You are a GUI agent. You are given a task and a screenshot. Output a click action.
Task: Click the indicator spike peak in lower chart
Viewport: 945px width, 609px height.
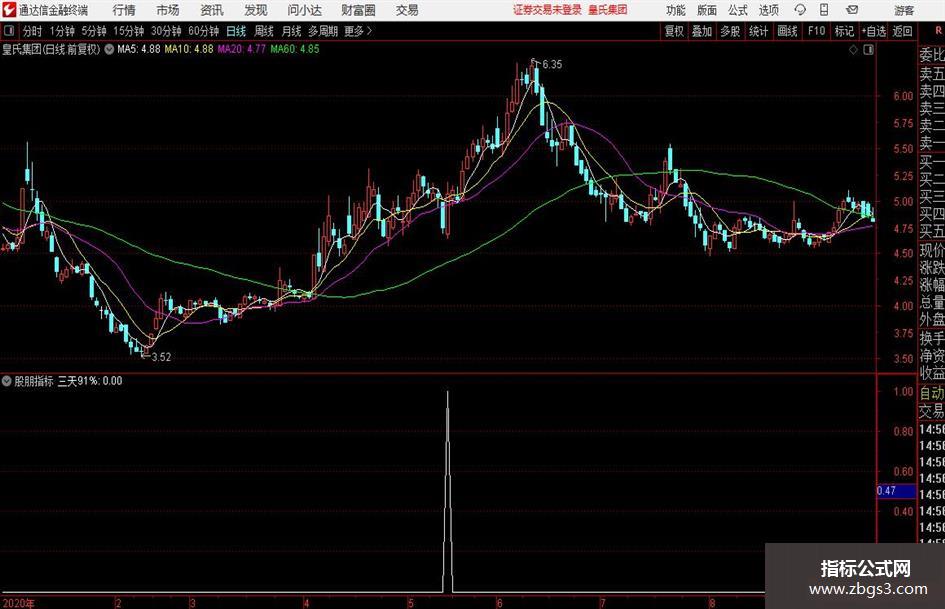pyautogui.click(x=447, y=393)
